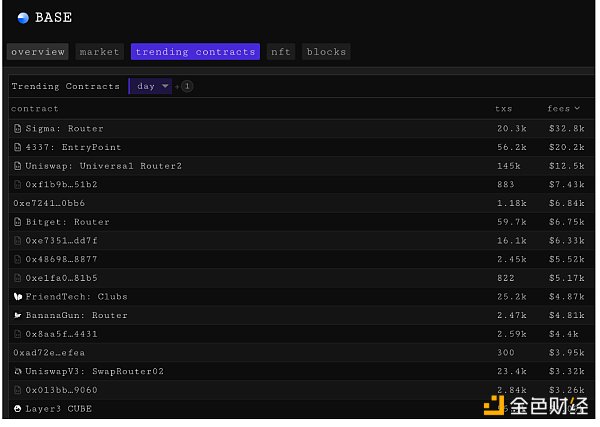
Task: Click the $5.17k fees value
Action: coord(567,278)
